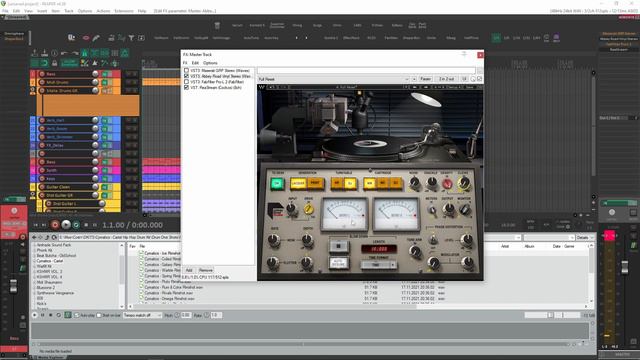Click the plugin Output knob

[449, 209]
